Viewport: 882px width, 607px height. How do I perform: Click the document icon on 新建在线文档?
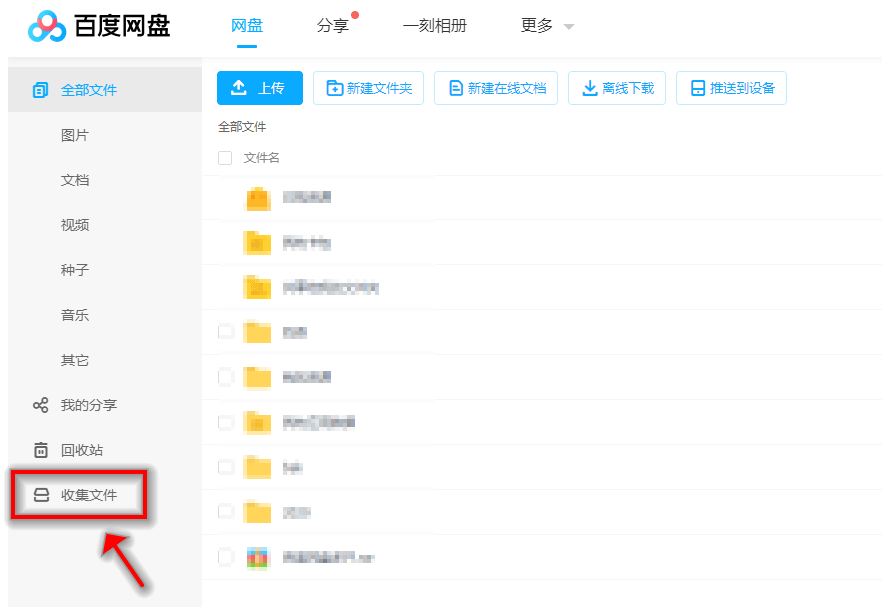[x=456, y=88]
